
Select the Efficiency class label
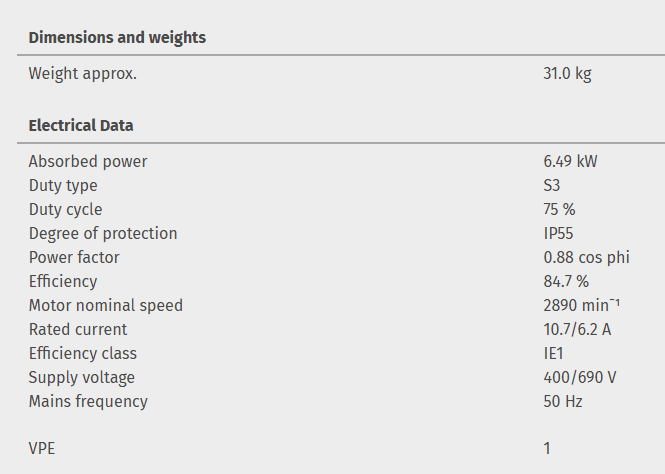pyautogui.click(x=83, y=353)
